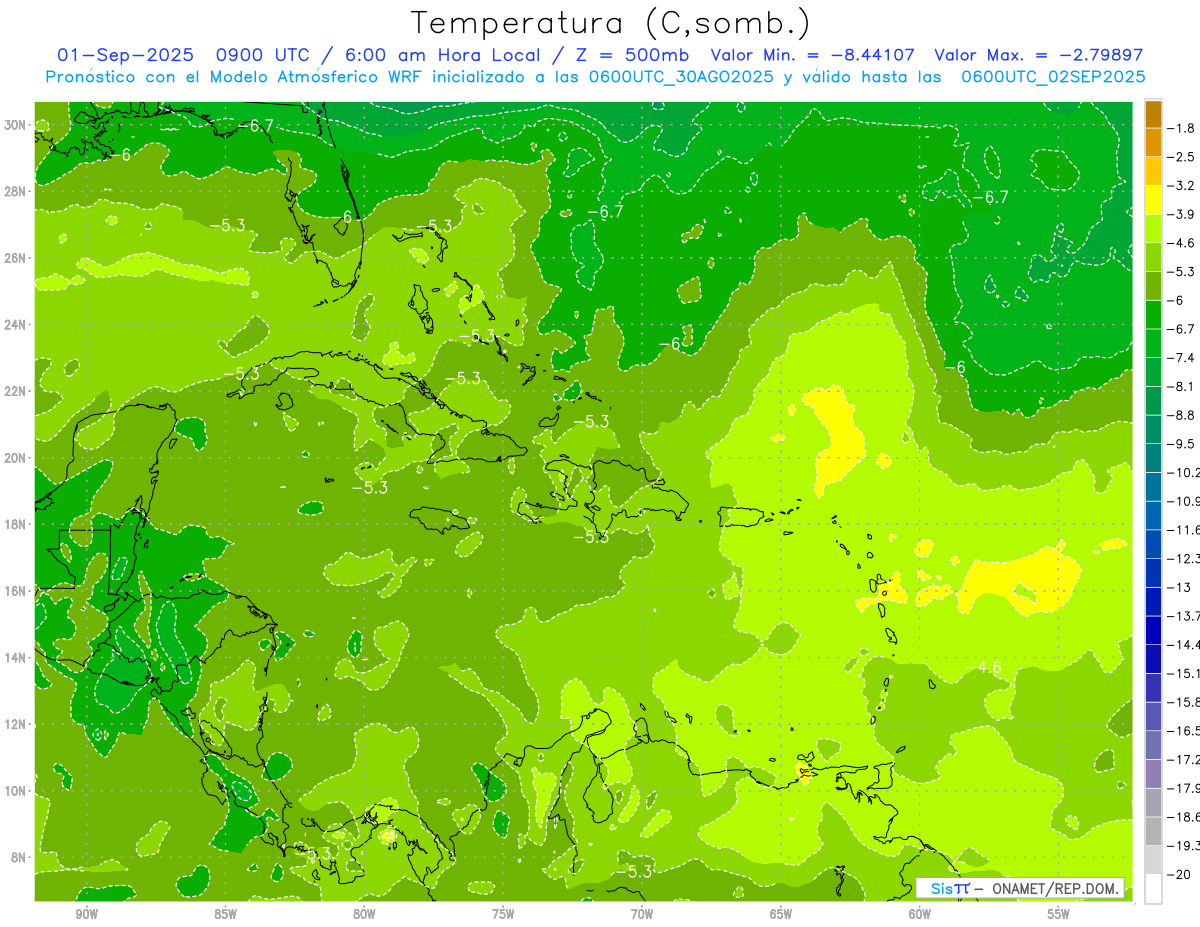Click the "Temperatura (C,somb.)" title
Viewport: 1200px width, 927px height.
click(x=610, y=23)
